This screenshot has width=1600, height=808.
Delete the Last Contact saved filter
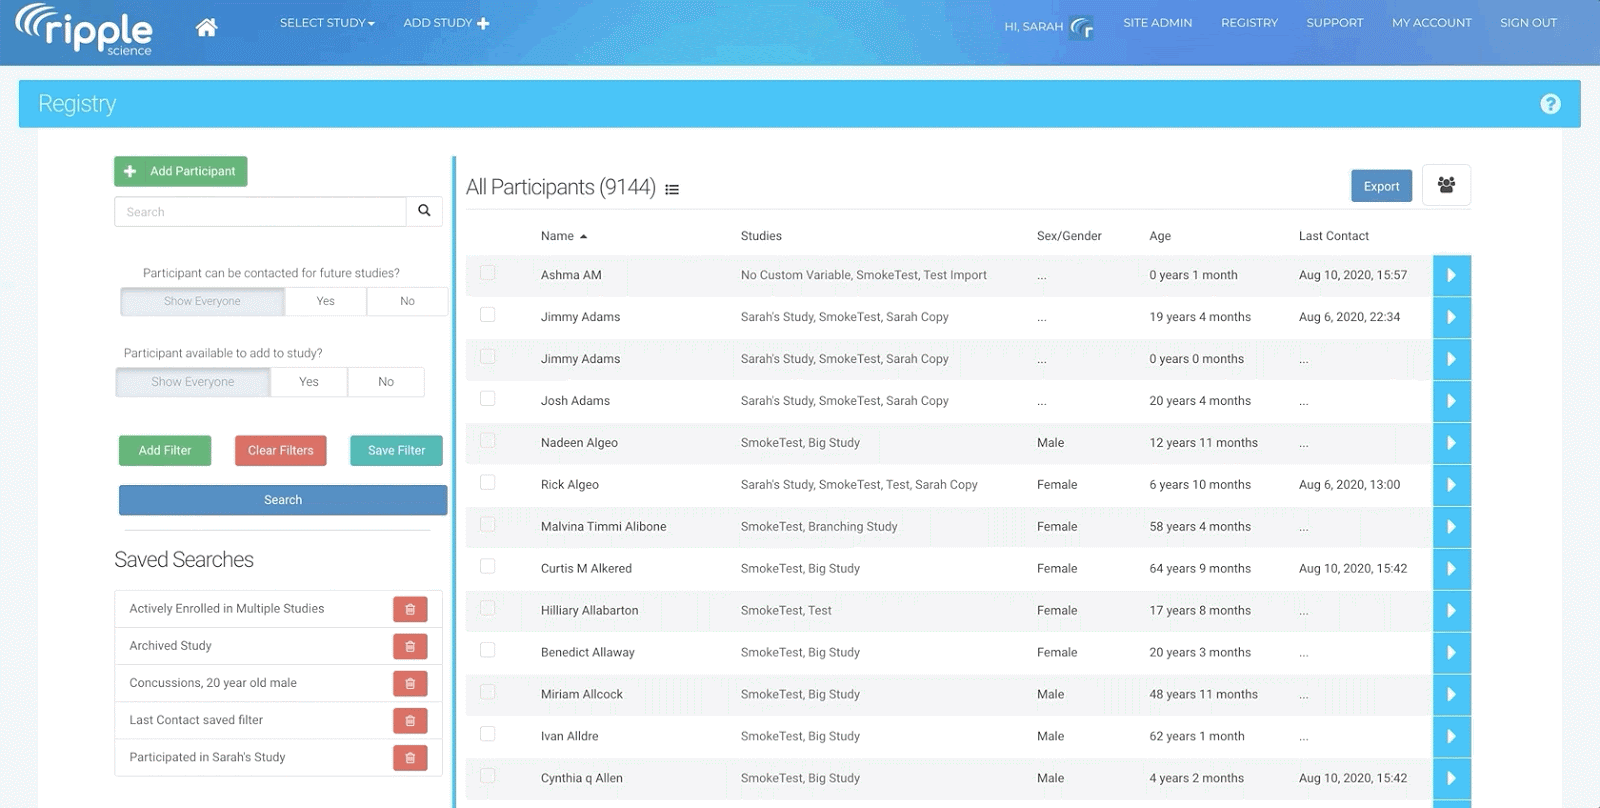coord(410,720)
